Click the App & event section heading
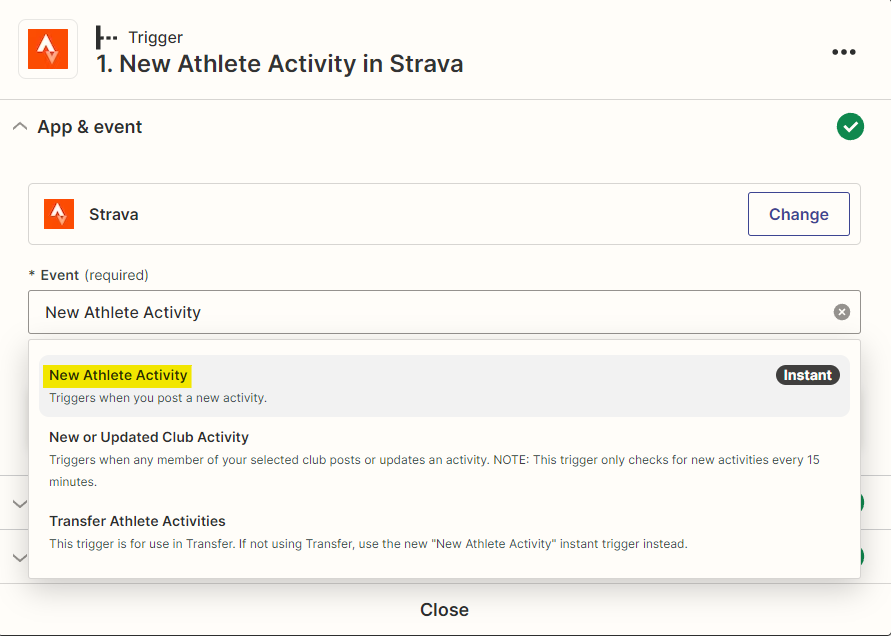The width and height of the screenshot is (891, 636). coord(90,127)
